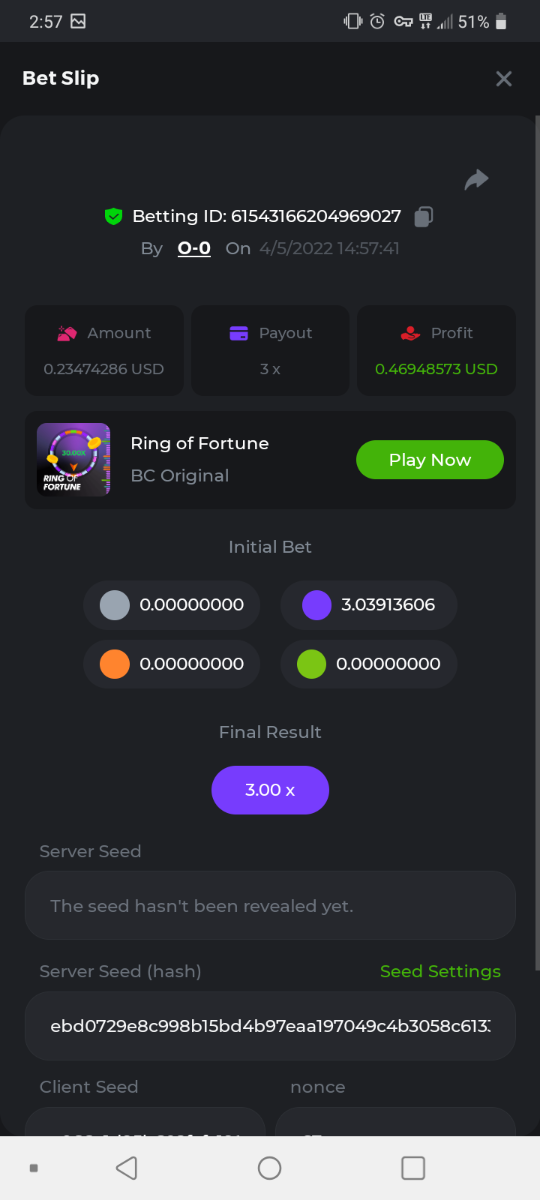540x1200 pixels.
Task: Open the O-O user profile link
Action: (x=194, y=248)
